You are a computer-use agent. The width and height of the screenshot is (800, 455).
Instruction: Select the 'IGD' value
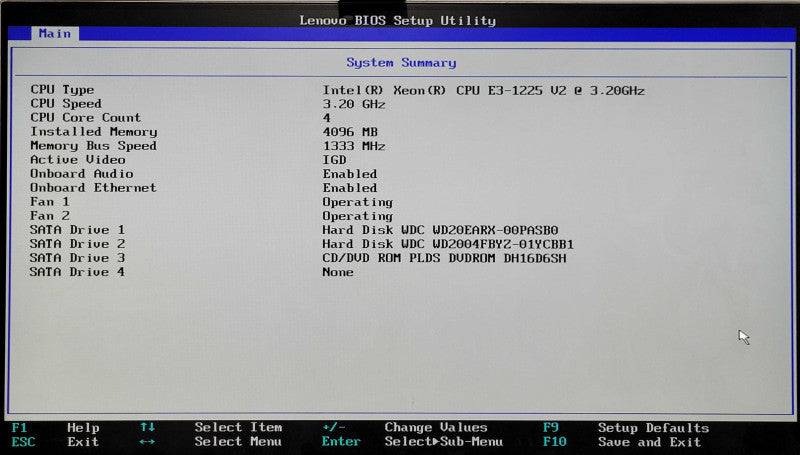[x=334, y=160]
